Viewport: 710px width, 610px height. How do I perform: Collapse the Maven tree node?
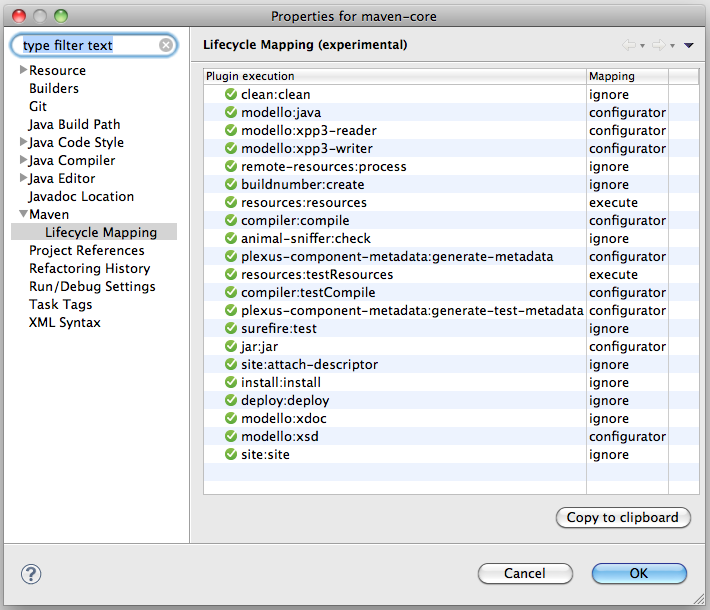(x=24, y=214)
